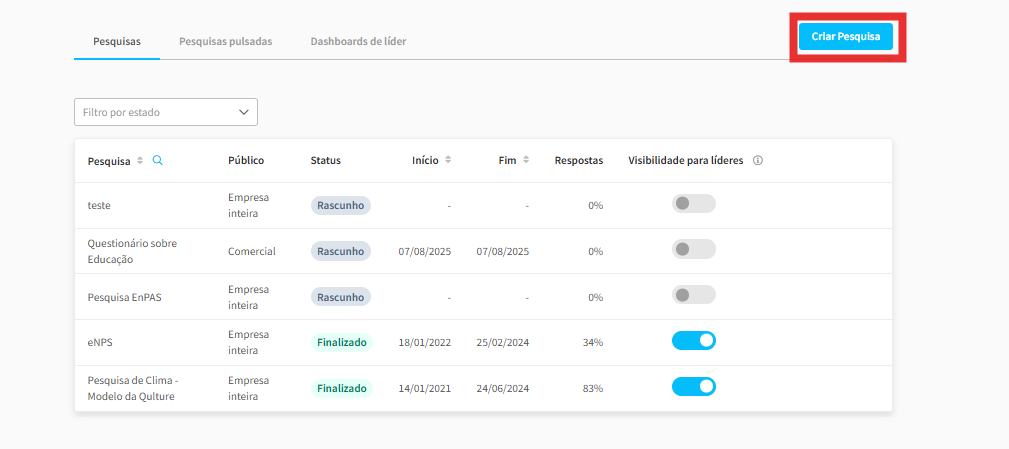Click the 83% response rate
The height and width of the screenshot is (449, 1009).
(593, 389)
